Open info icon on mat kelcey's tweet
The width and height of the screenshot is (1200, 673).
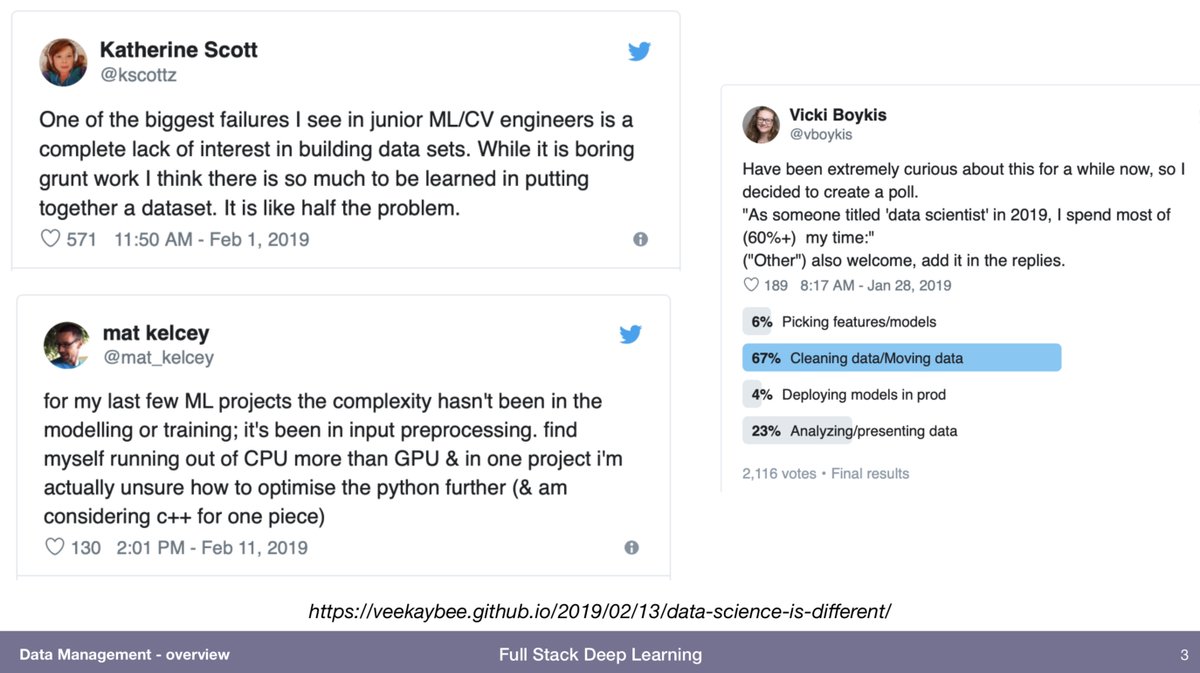pyautogui.click(x=631, y=547)
